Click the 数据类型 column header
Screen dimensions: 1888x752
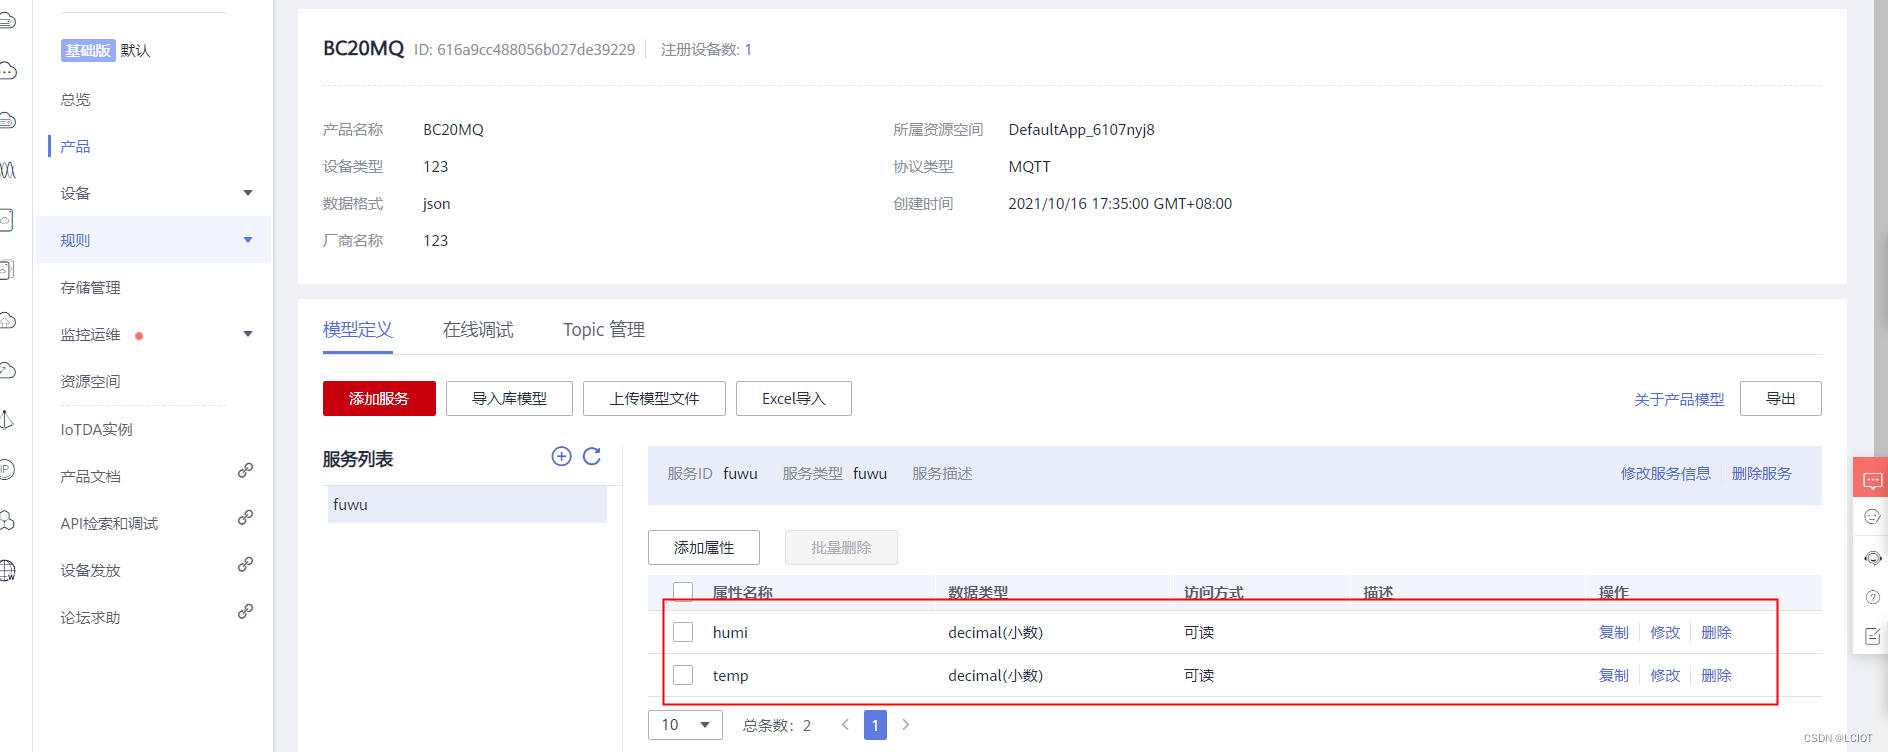[978, 592]
